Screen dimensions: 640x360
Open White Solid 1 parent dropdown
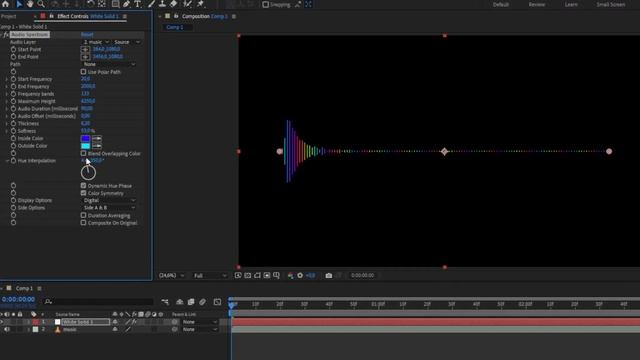point(199,322)
